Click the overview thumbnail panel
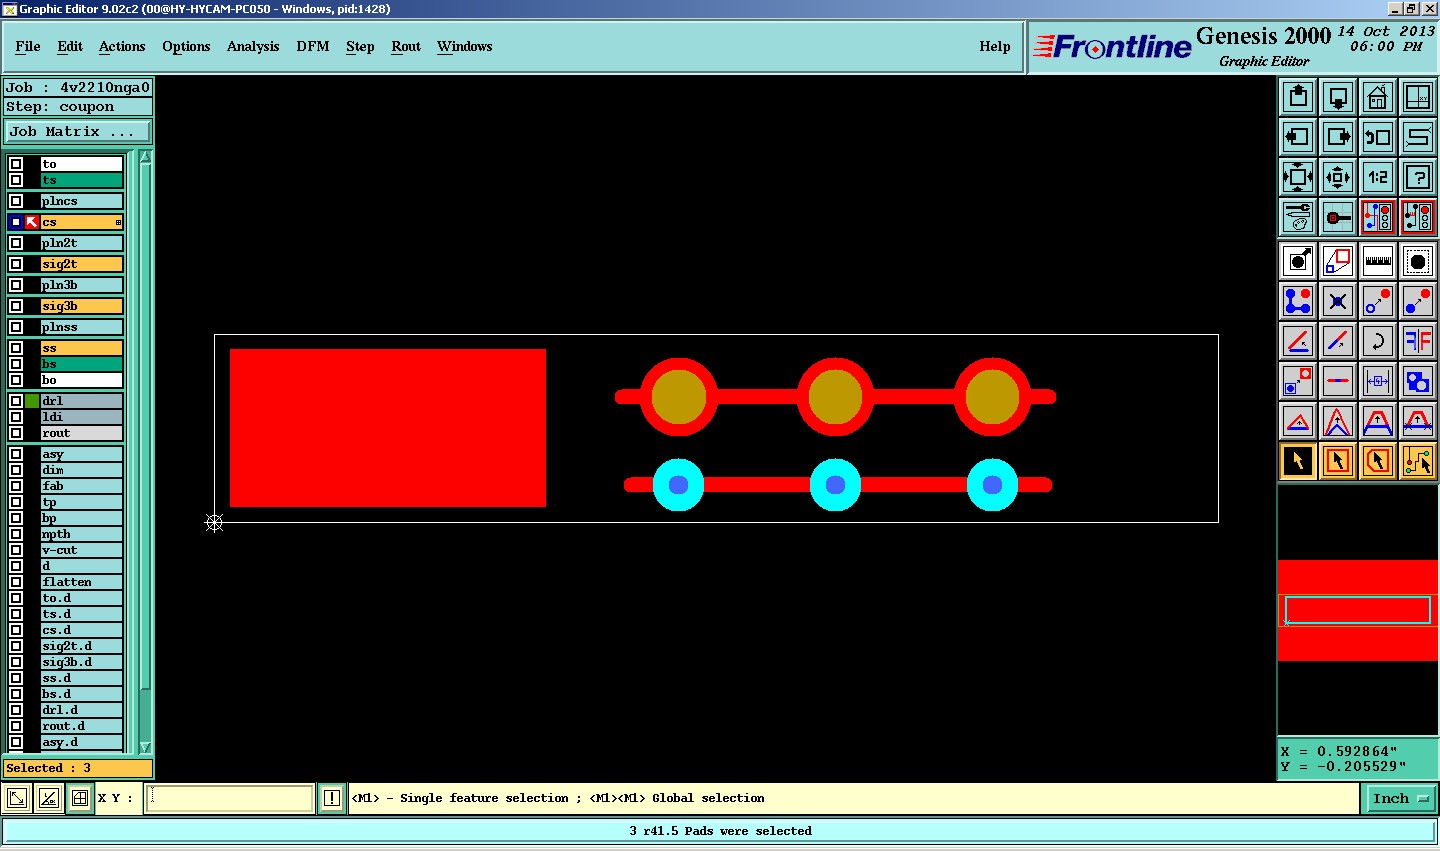The image size is (1440, 851). (1358, 610)
